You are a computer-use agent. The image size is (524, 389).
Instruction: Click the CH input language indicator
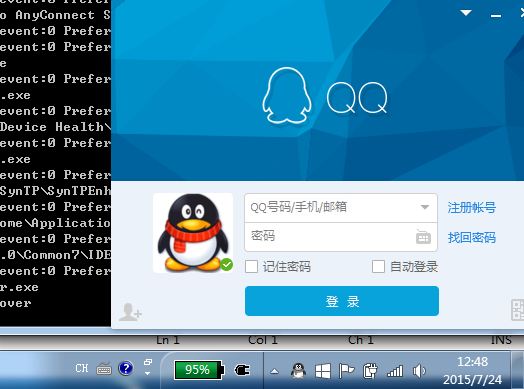82,368
